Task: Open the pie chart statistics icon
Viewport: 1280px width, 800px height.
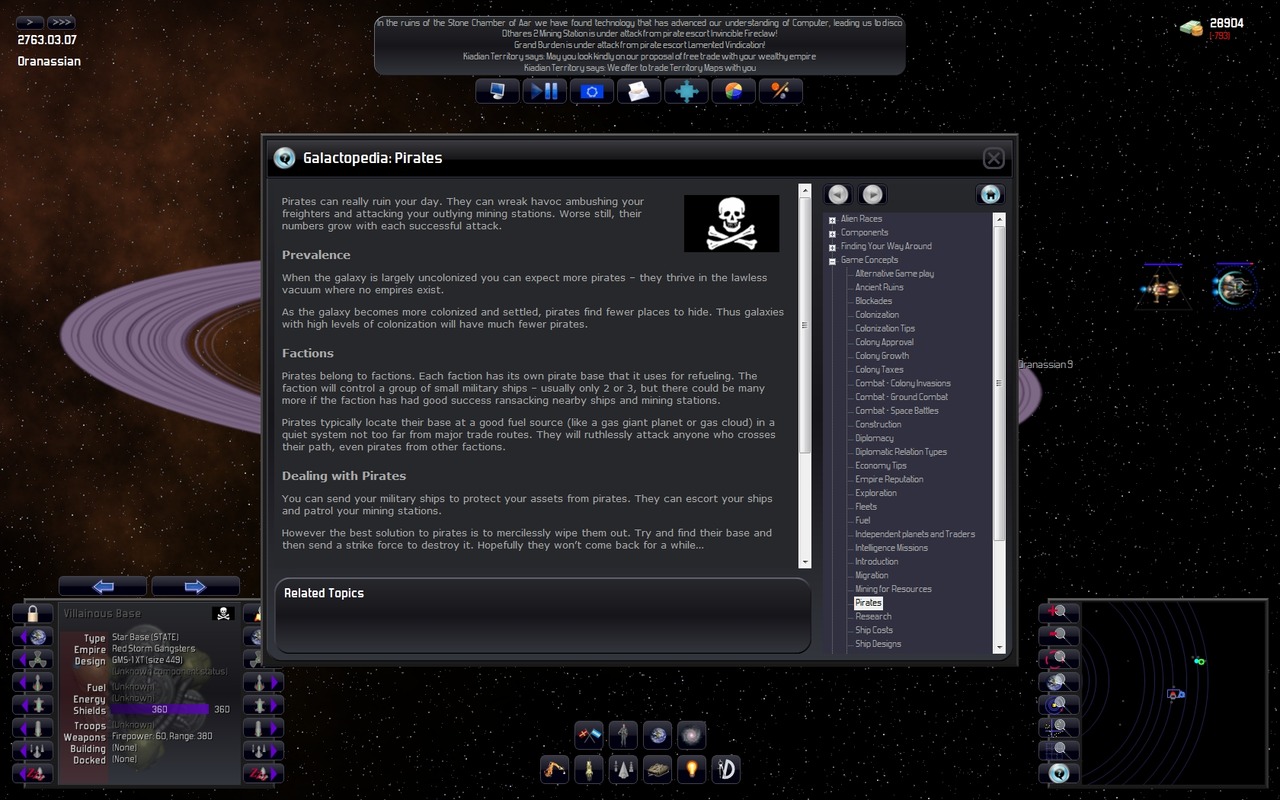Action: click(734, 92)
